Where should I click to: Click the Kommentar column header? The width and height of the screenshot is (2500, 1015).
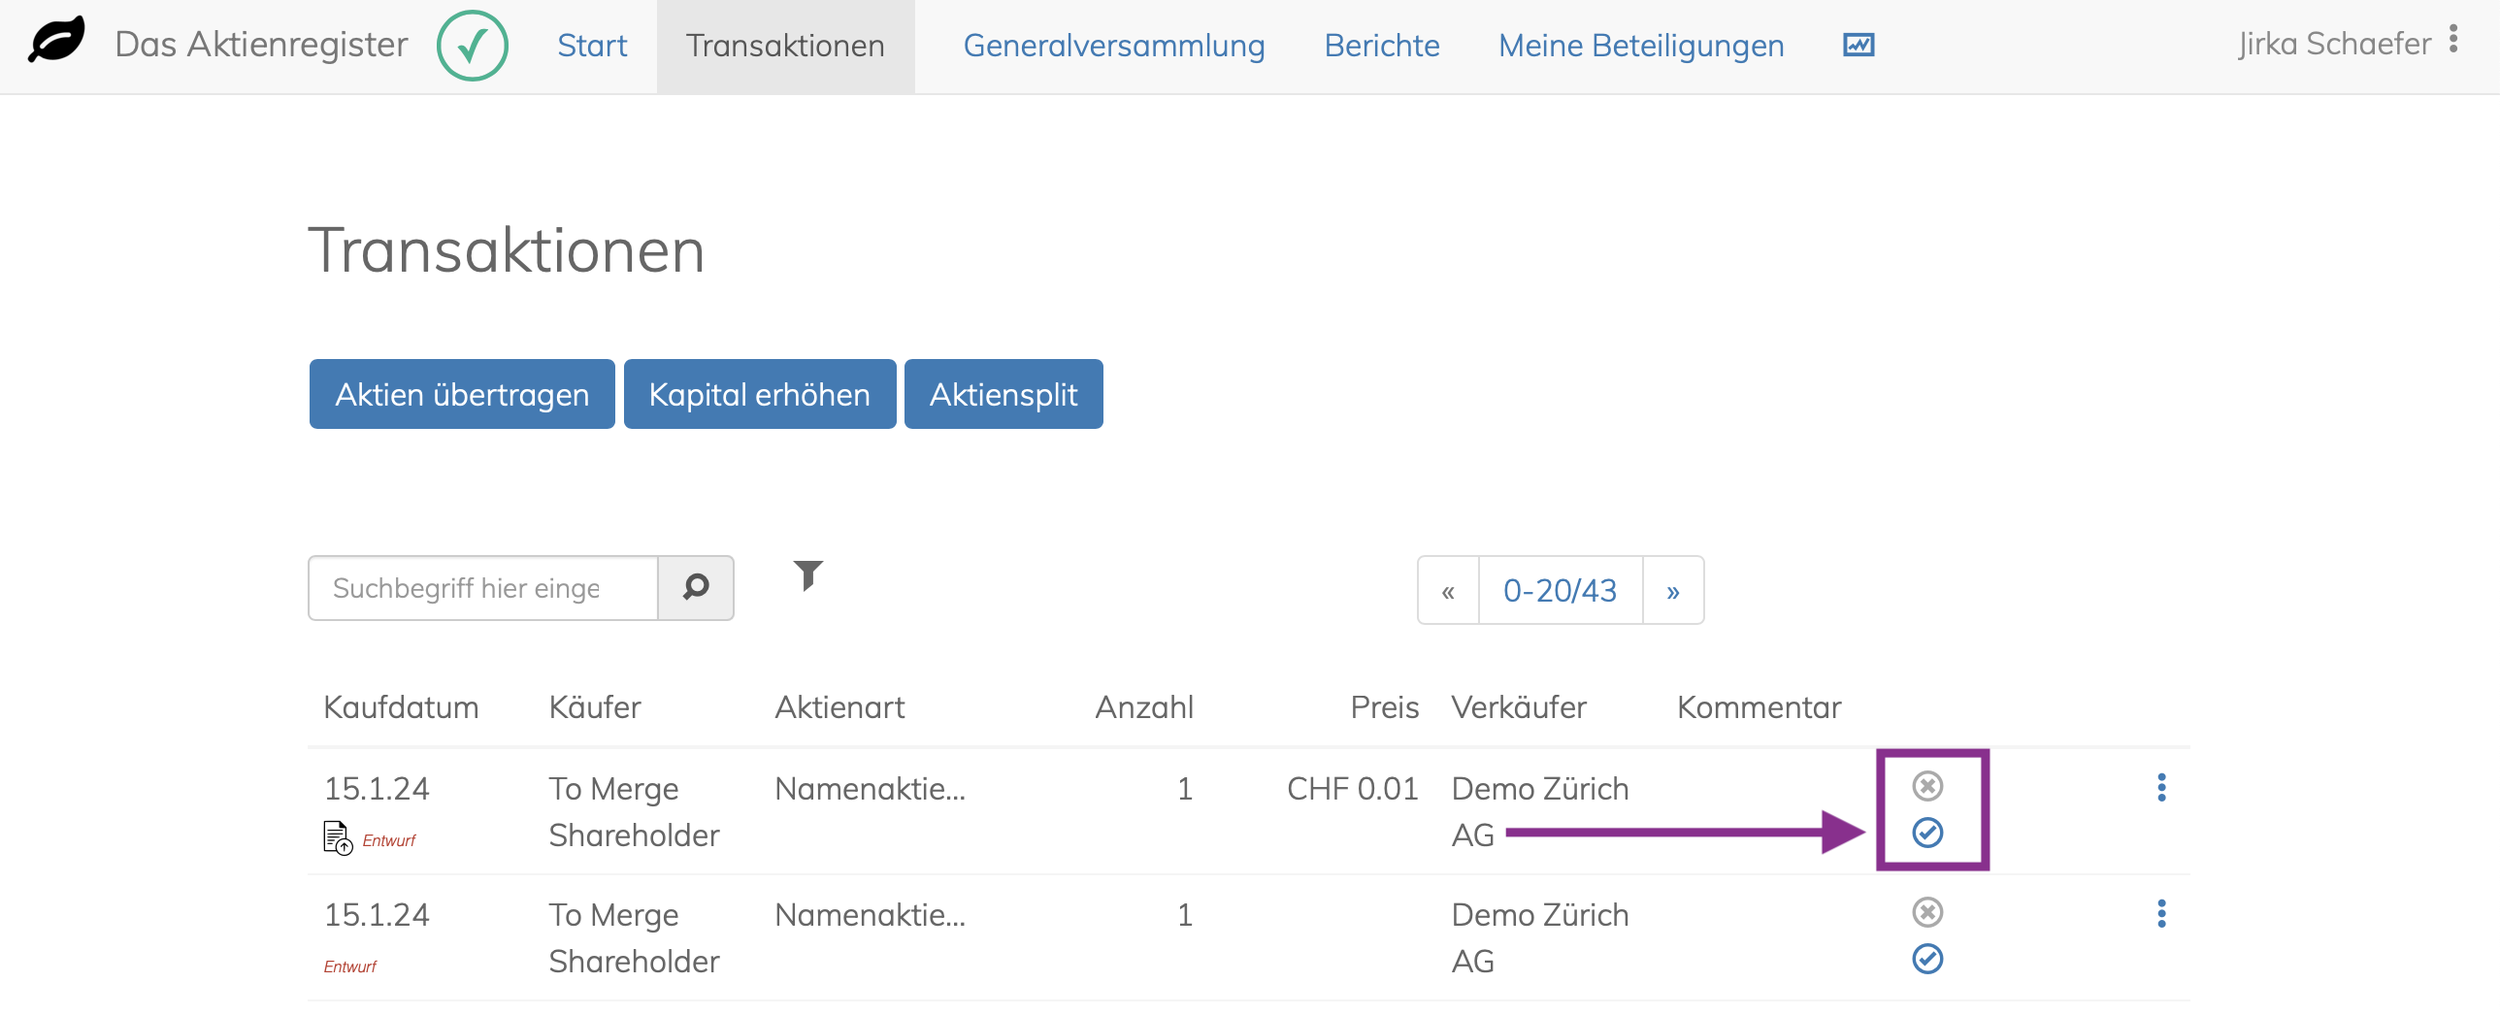tap(1758, 707)
